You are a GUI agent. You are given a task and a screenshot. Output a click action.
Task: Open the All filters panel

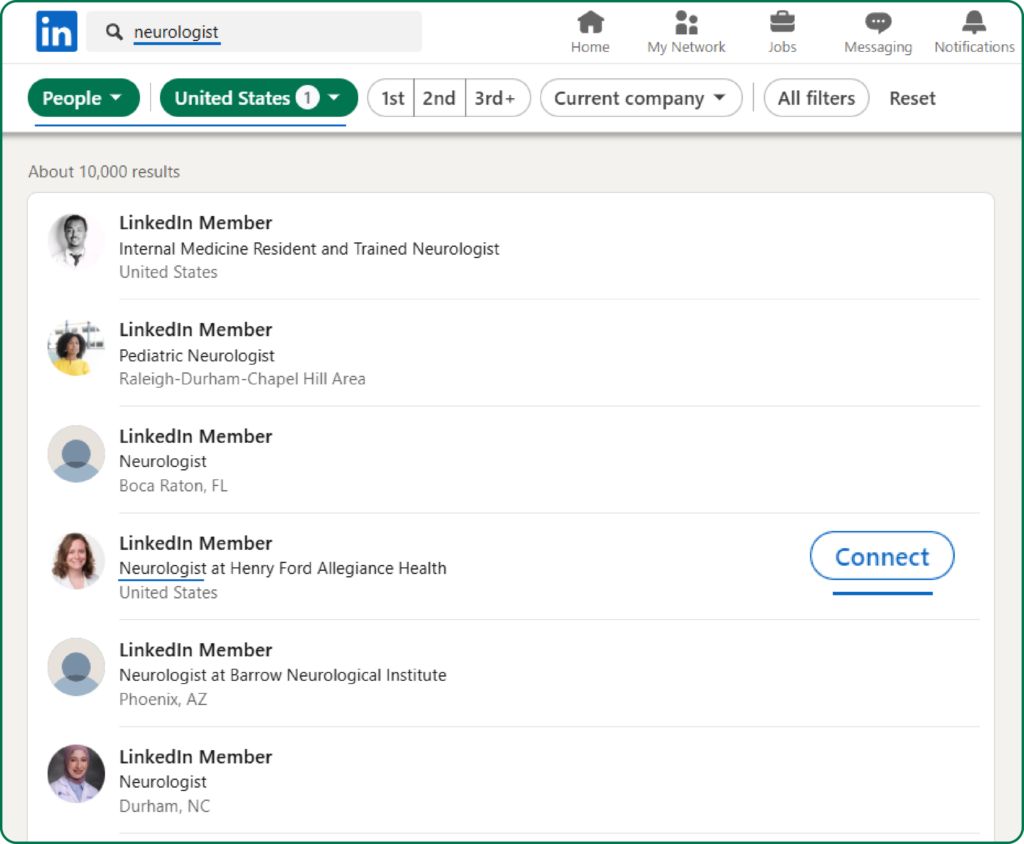[x=816, y=98]
